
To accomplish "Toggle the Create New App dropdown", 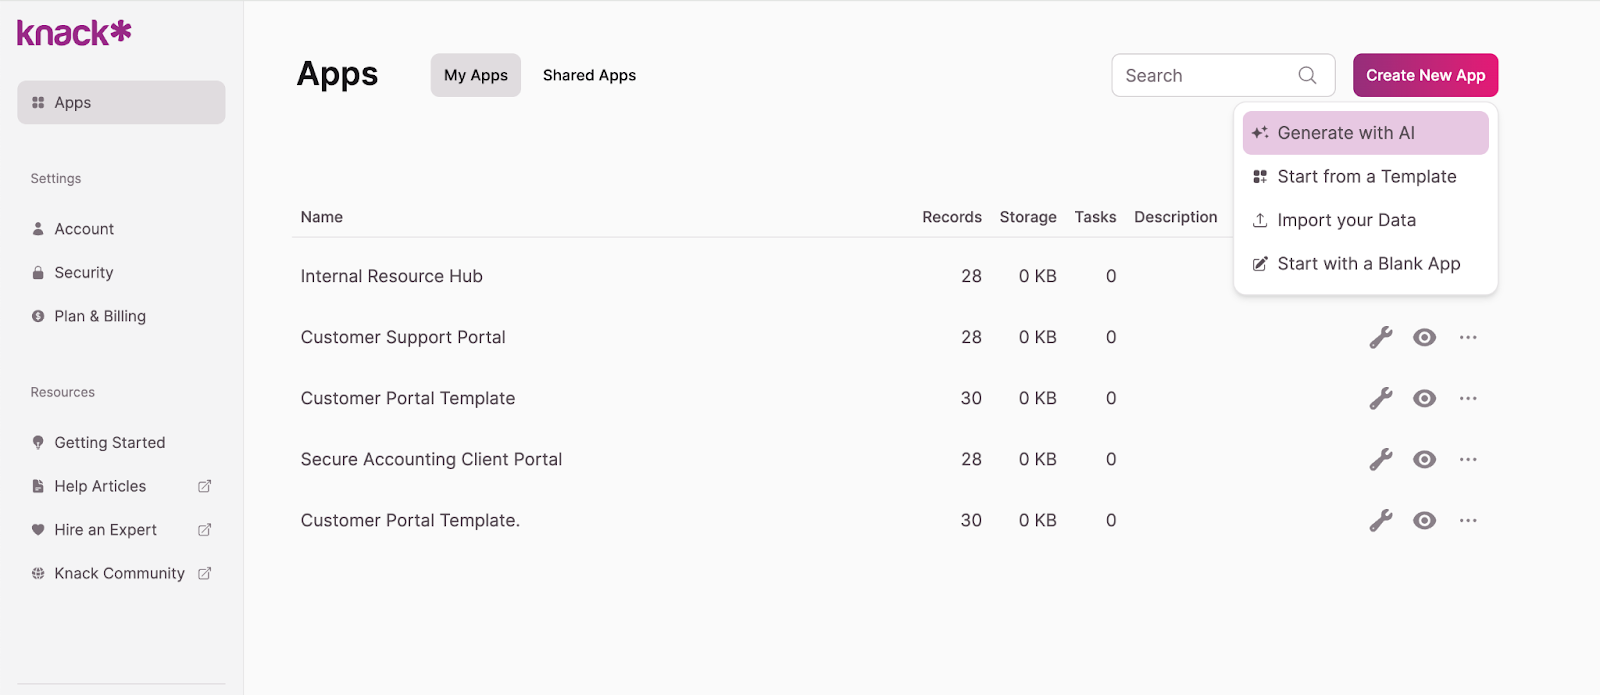I will tap(1425, 75).
